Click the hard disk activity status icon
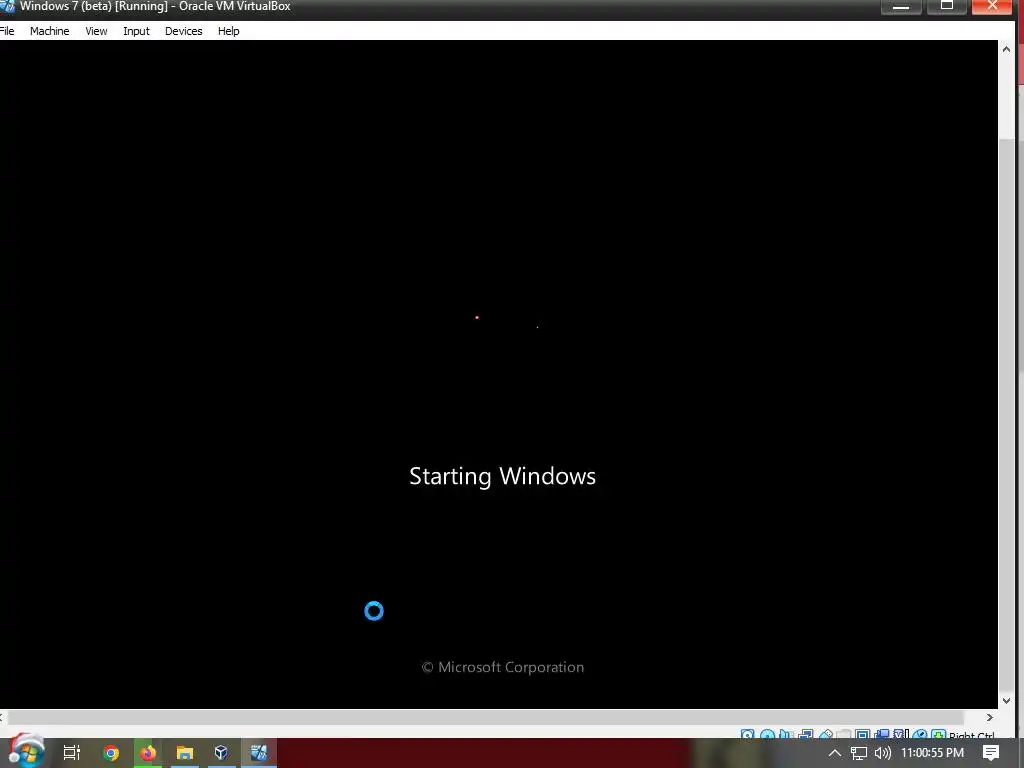Screen dimensions: 1024x768 (x=747, y=734)
